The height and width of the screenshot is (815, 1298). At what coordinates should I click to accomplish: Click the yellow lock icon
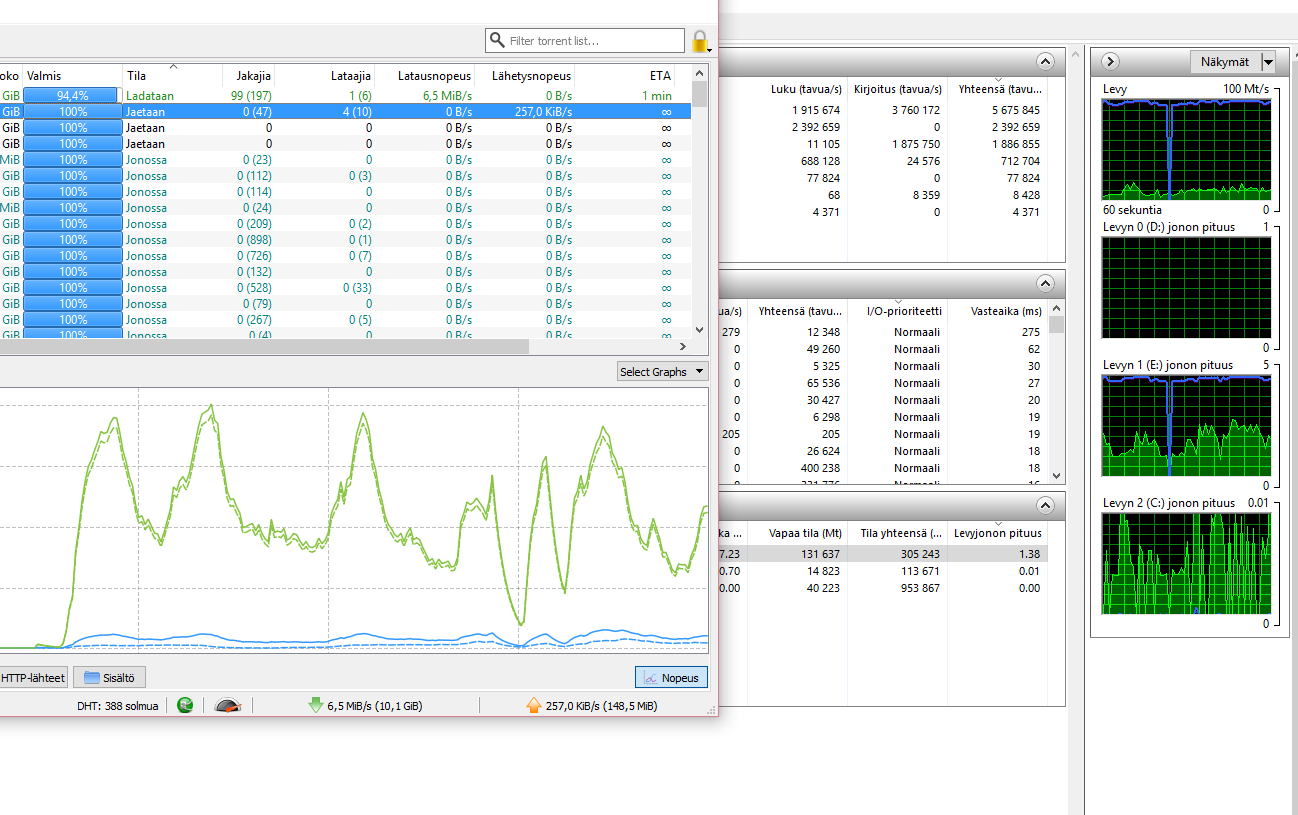[700, 41]
